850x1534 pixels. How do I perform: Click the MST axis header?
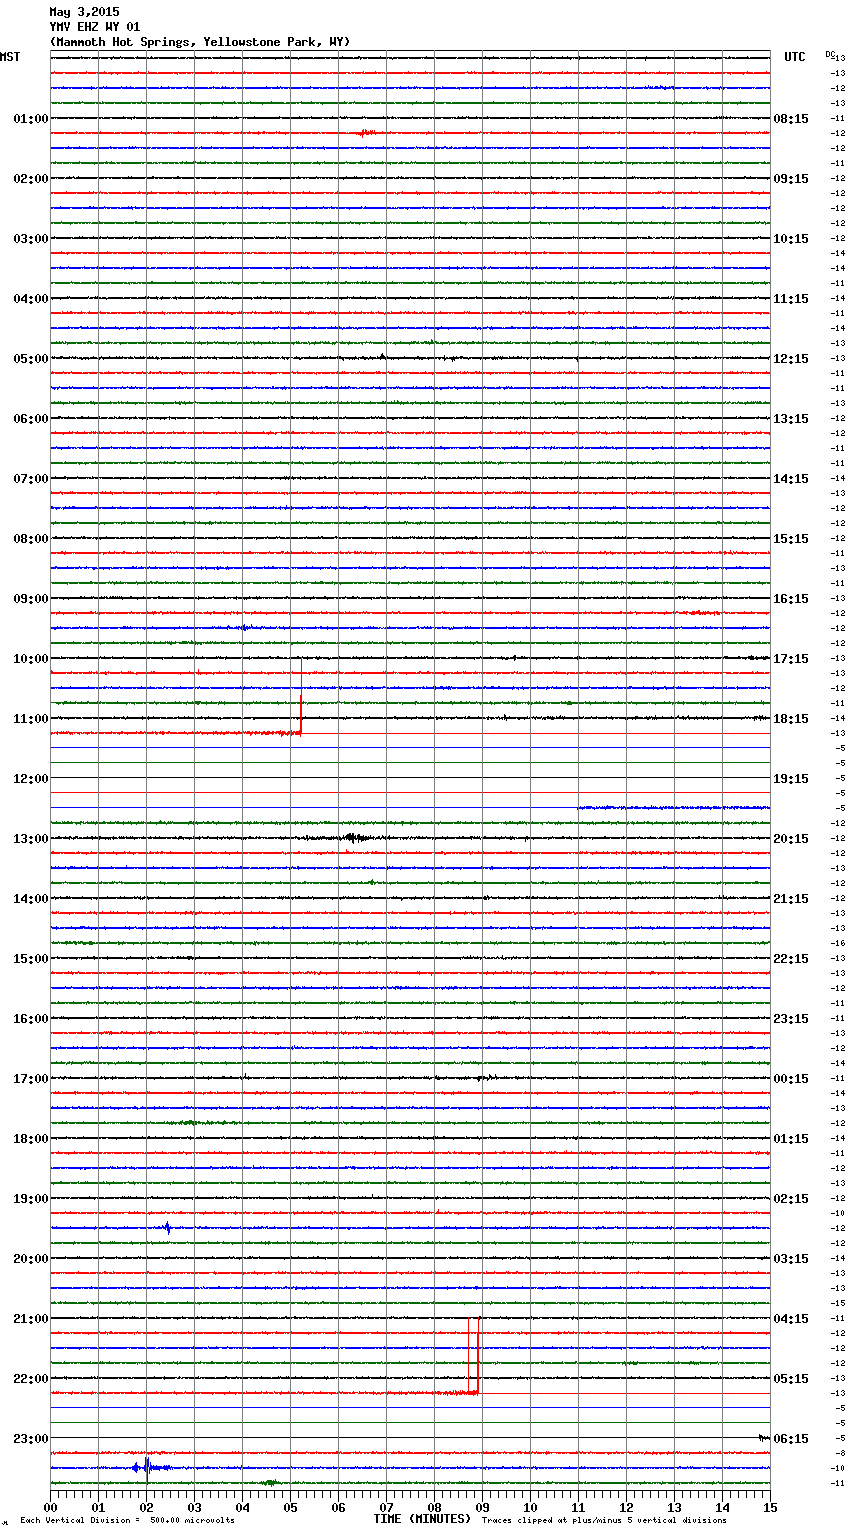[10, 57]
